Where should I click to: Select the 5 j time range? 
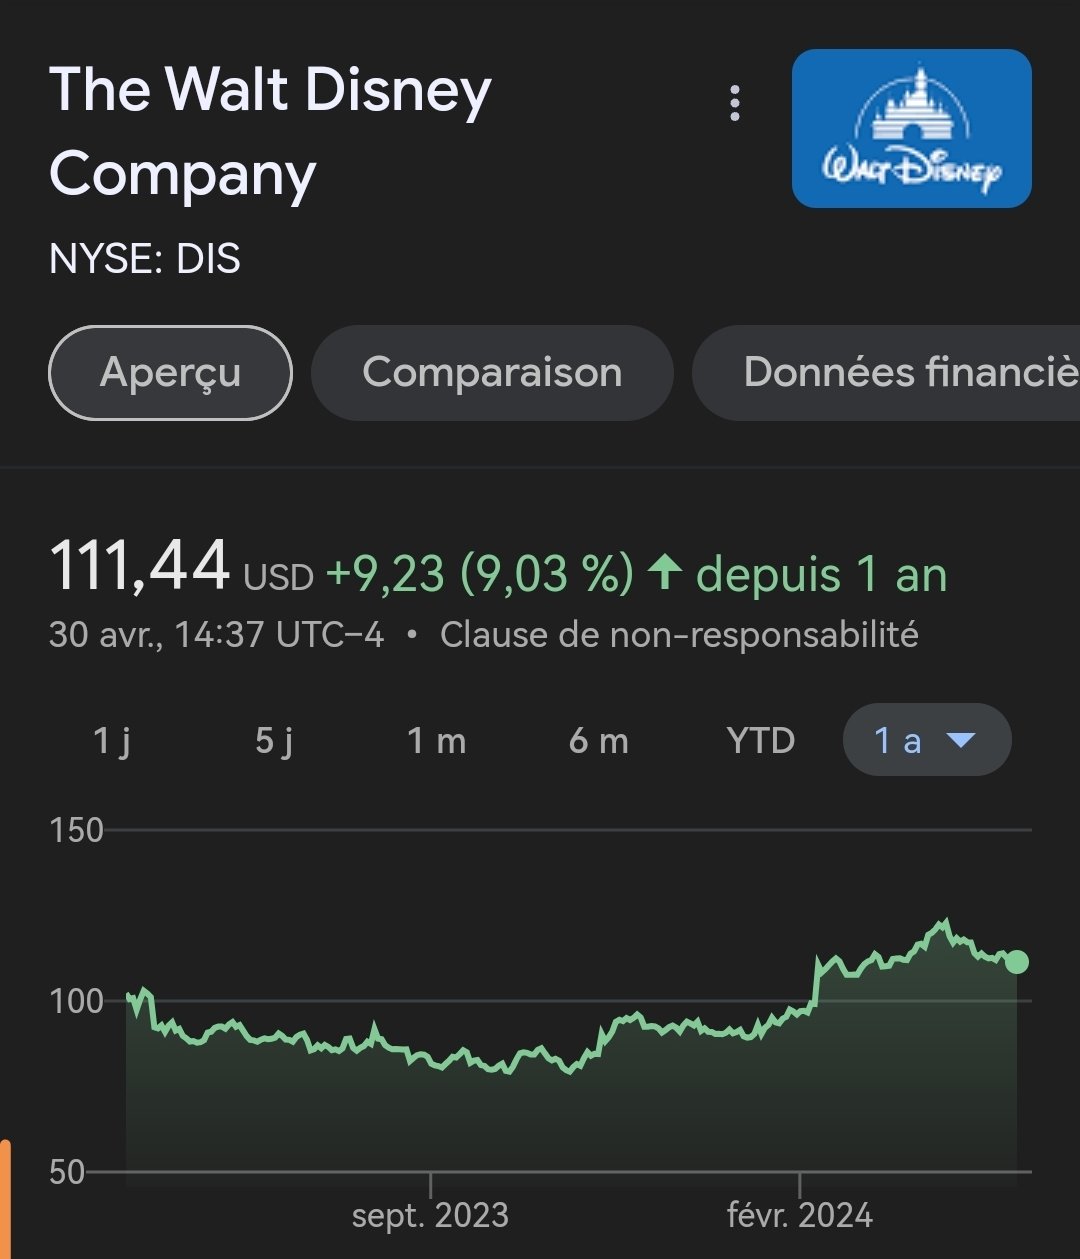274,741
